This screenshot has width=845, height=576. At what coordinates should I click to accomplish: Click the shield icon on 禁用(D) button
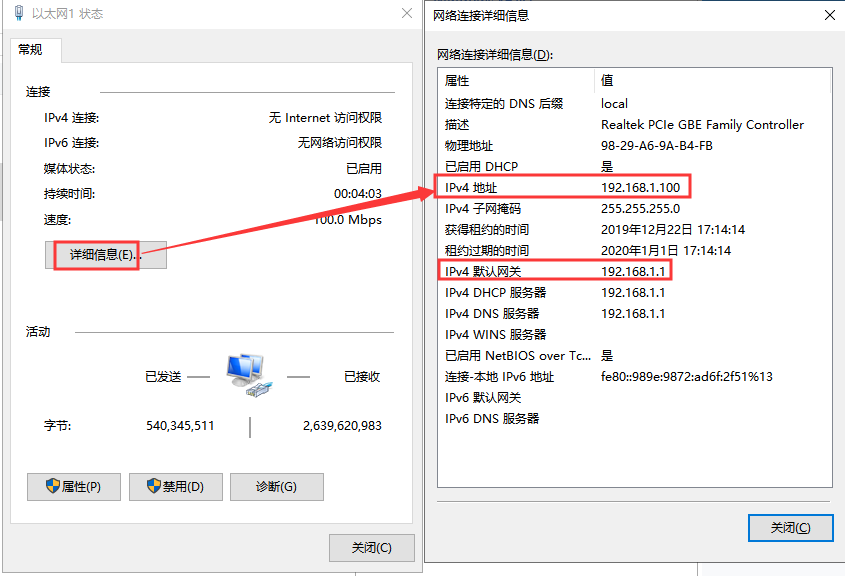click(x=154, y=487)
